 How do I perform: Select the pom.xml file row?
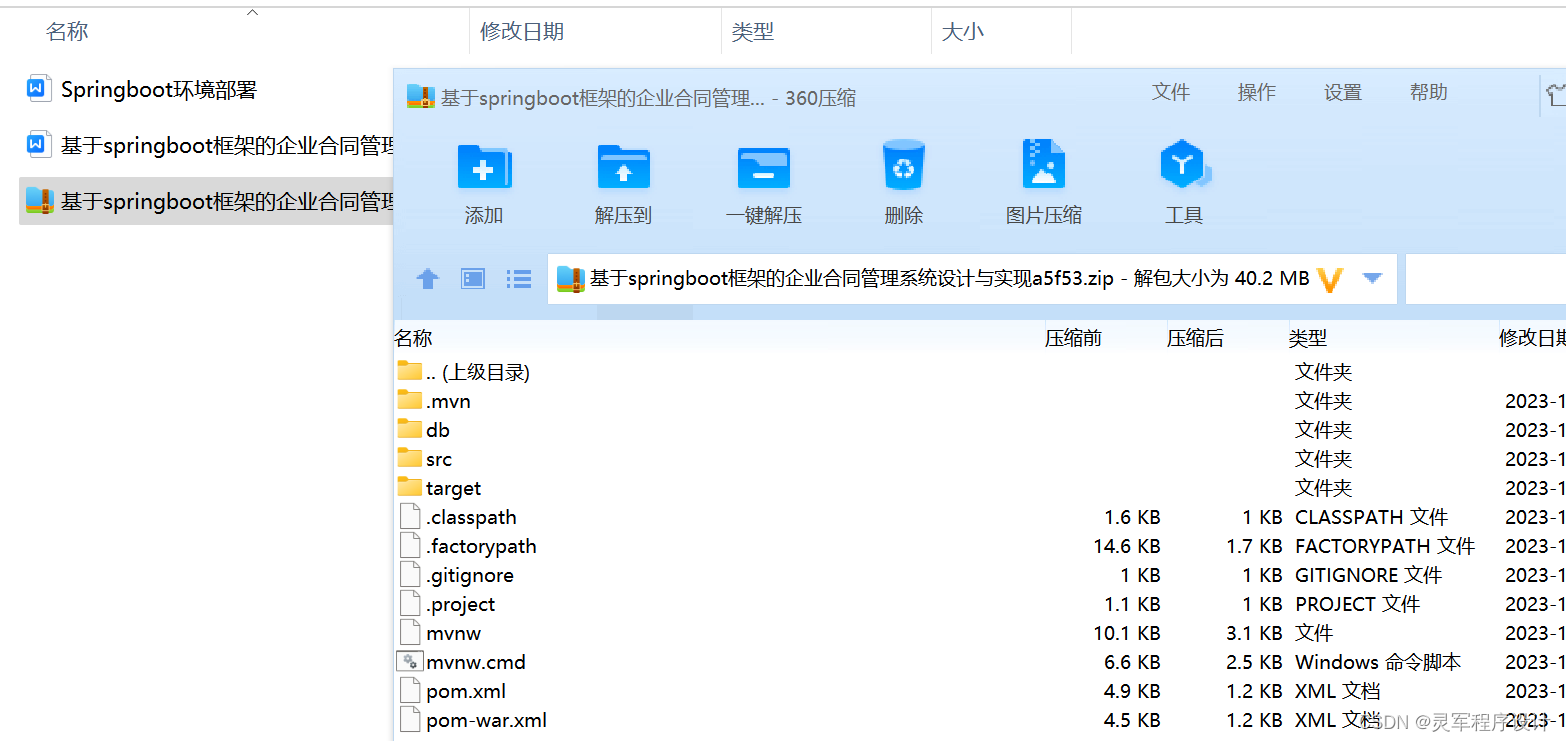466,690
